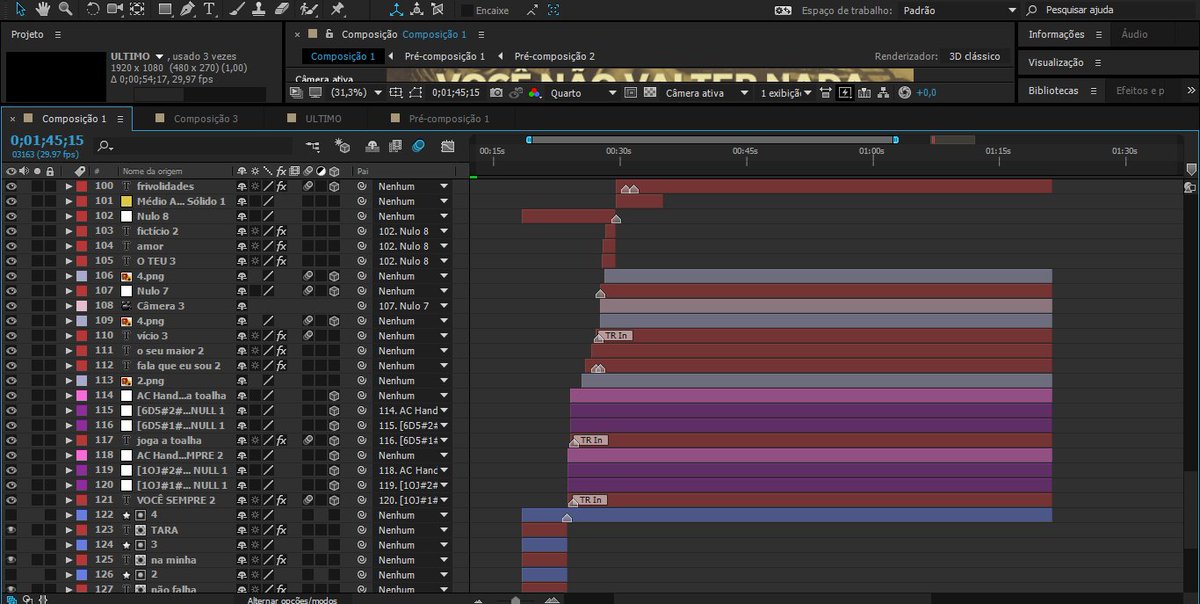Enable the Encaixe snapping checkbox
The height and width of the screenshot is (604, 1200).
click(x=467, y=10)
